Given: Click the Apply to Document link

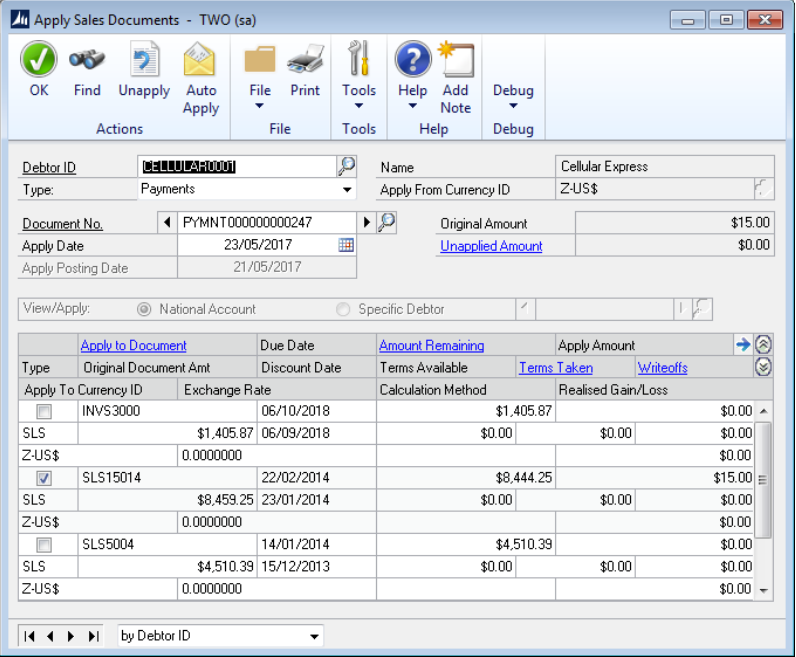Looking at the screenshot, I should 133,346.
